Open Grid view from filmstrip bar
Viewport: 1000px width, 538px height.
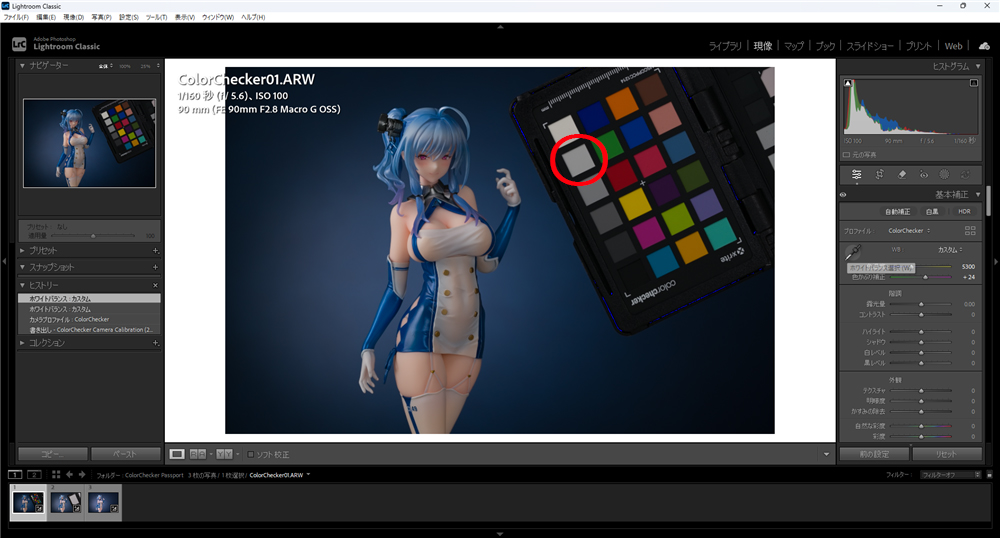point(56,474)
